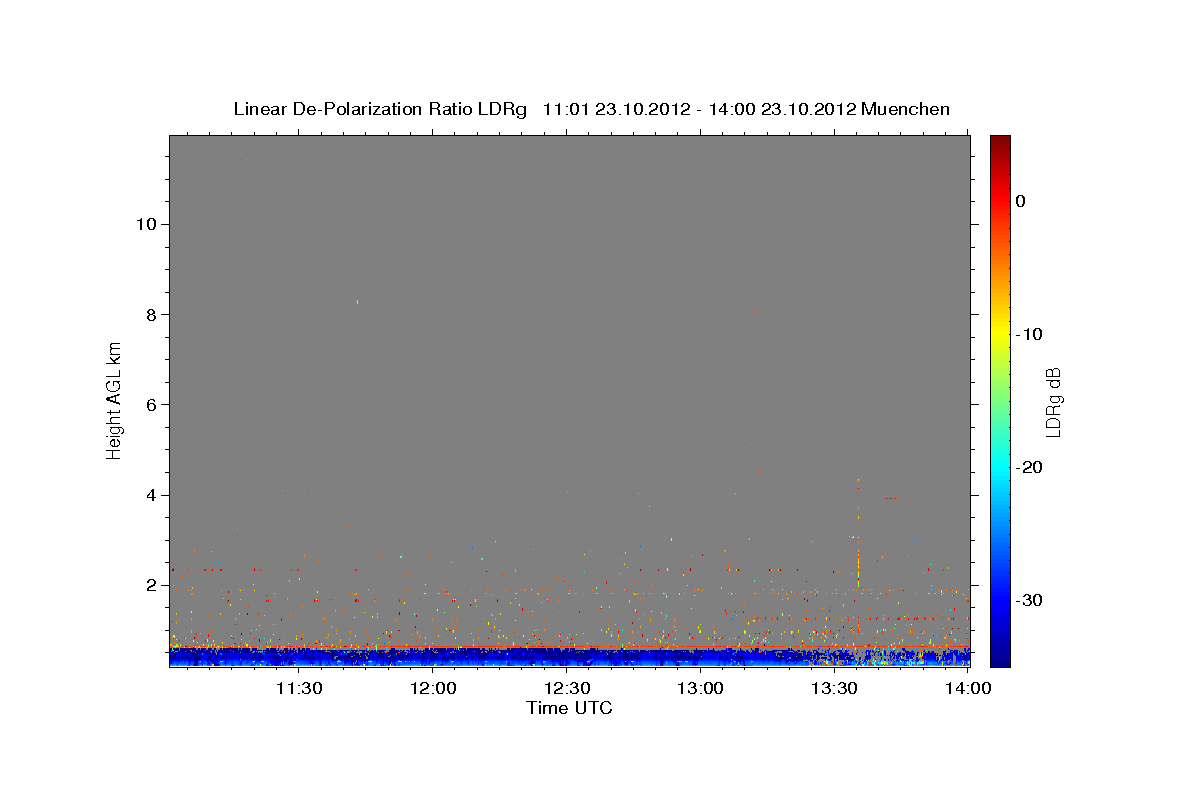Click the height tick label 8
Screen dimensions: 1200x800
coord(149,314)
